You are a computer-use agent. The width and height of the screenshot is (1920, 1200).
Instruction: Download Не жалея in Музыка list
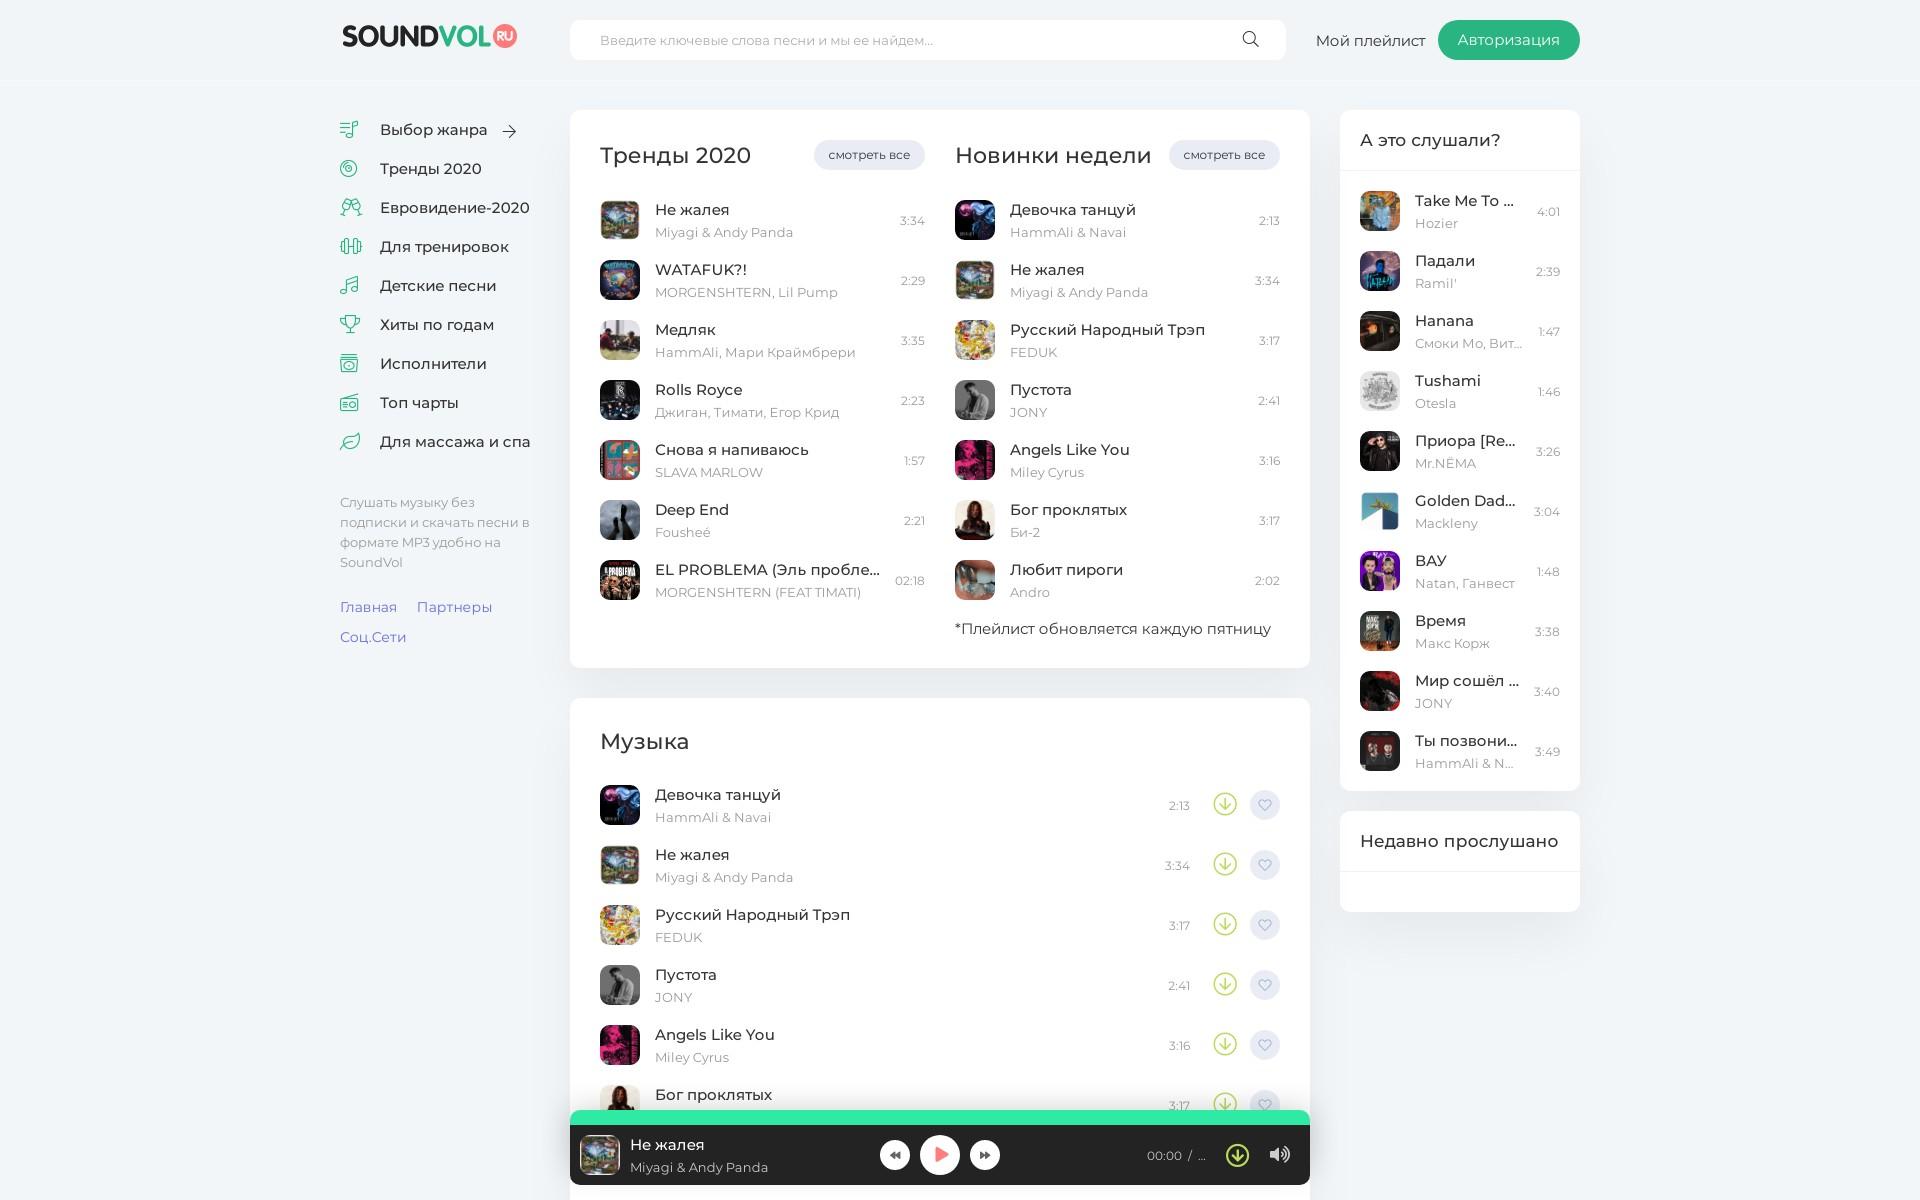coord(1225,864)
